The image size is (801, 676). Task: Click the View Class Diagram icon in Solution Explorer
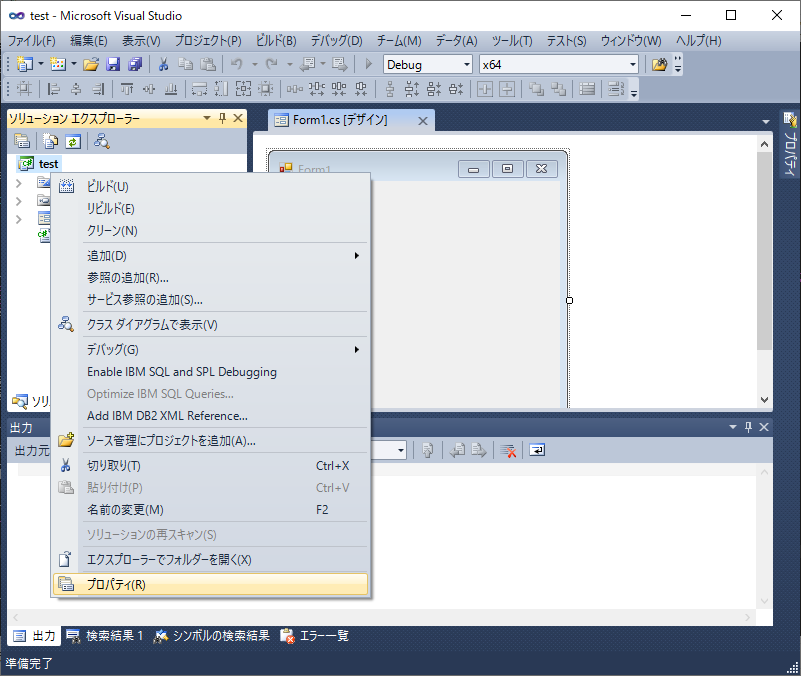click(102, 141)
